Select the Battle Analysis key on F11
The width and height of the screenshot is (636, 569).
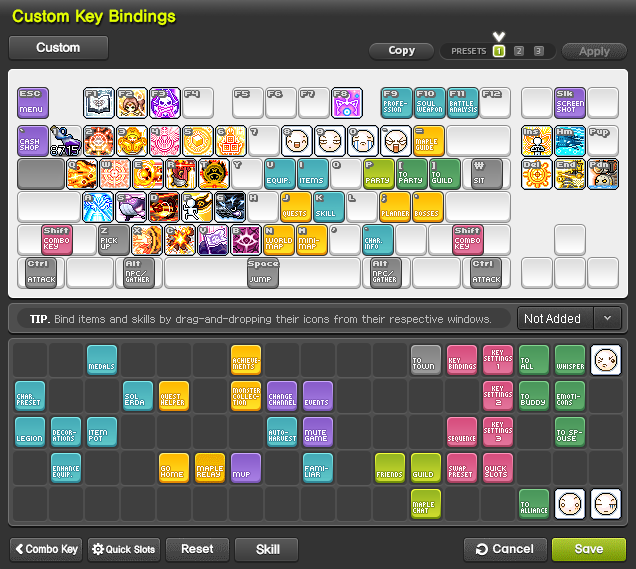463,103
